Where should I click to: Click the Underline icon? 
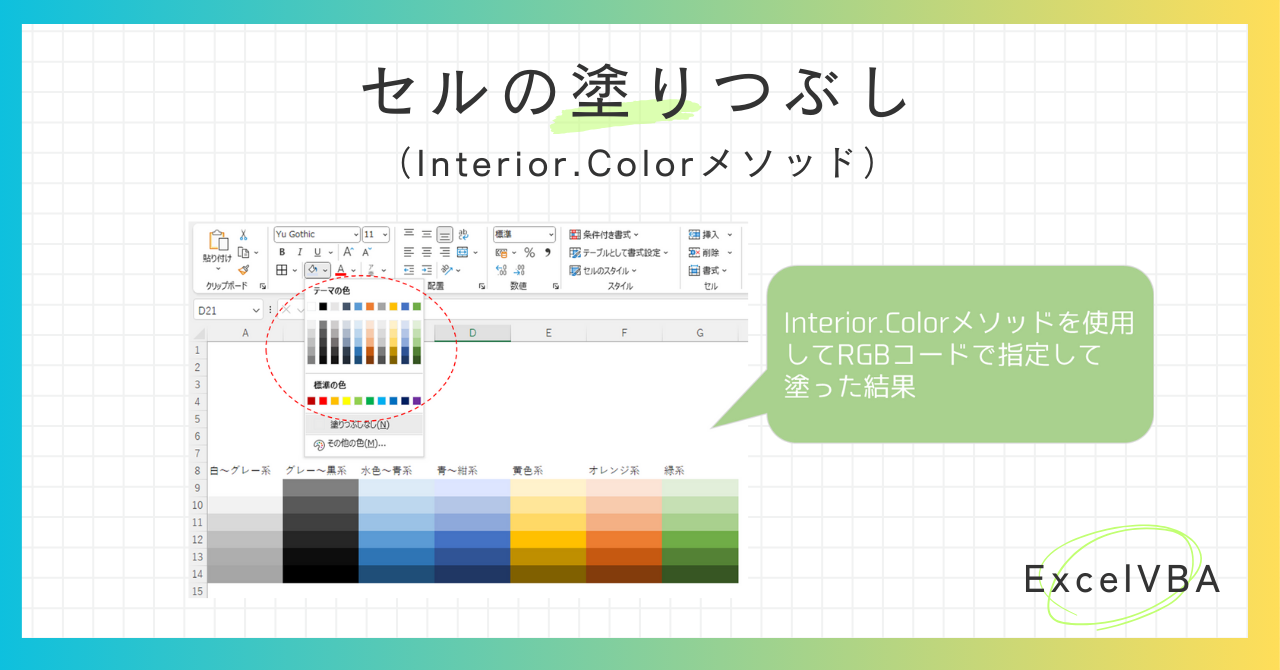pos(317,253)
